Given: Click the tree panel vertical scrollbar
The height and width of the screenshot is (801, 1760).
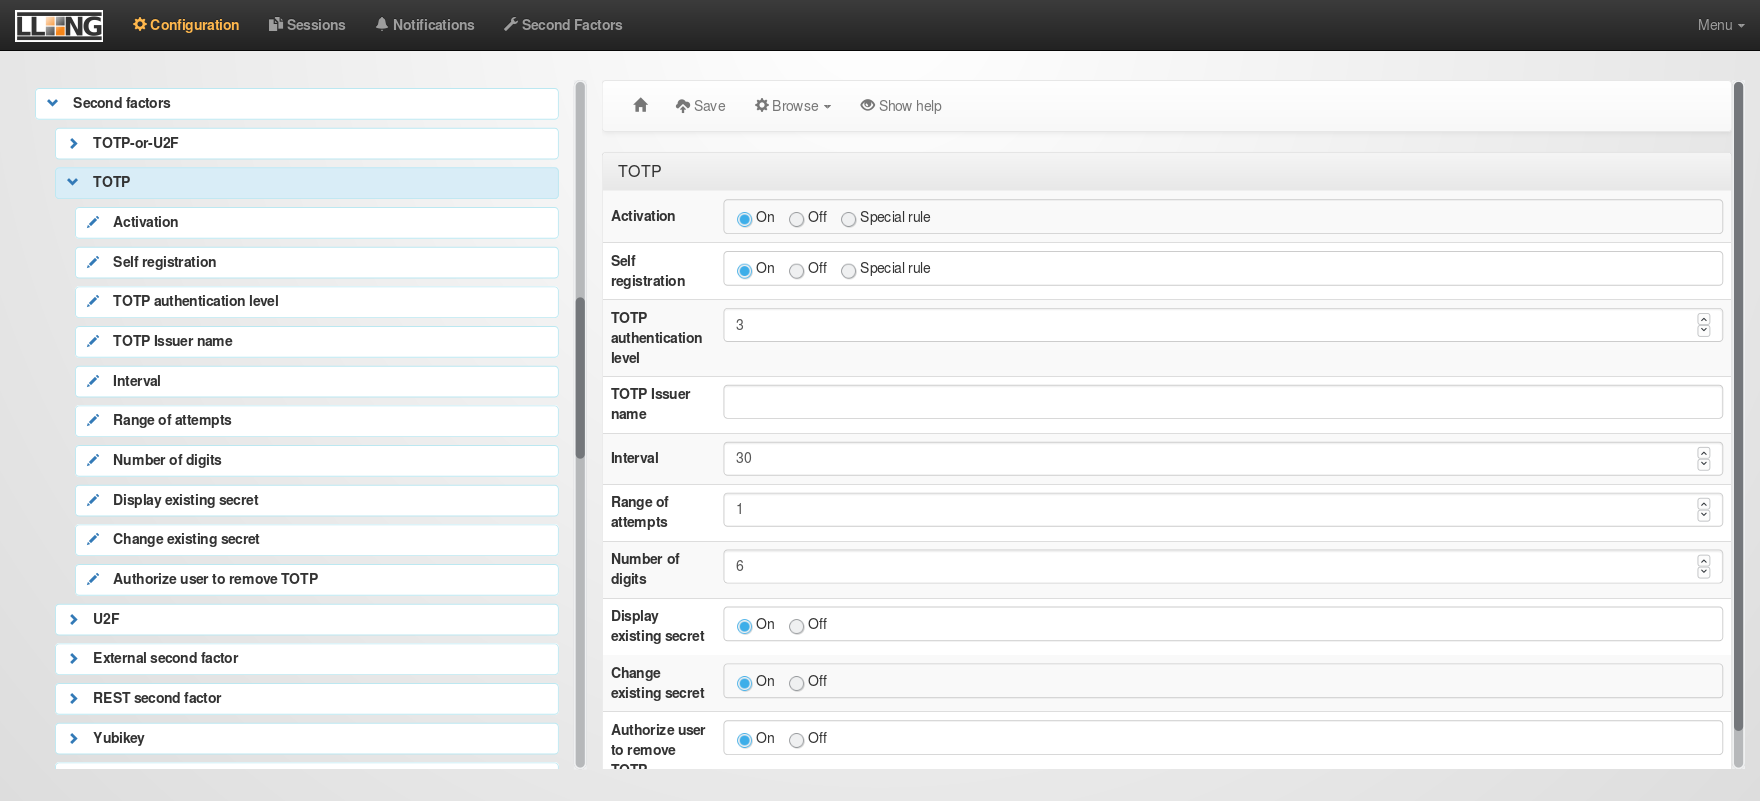Looking at the screenshot, I should (580, 378).
